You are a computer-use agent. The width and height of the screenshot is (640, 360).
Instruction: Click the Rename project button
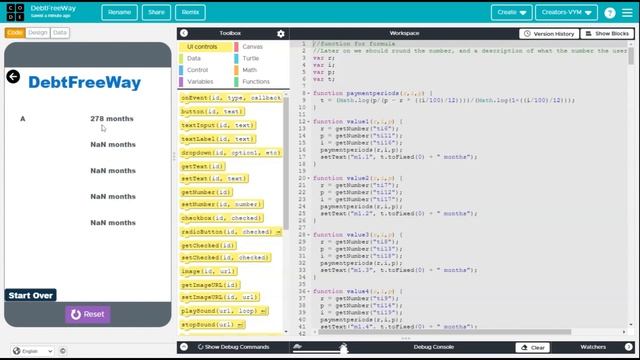point(120,12)
